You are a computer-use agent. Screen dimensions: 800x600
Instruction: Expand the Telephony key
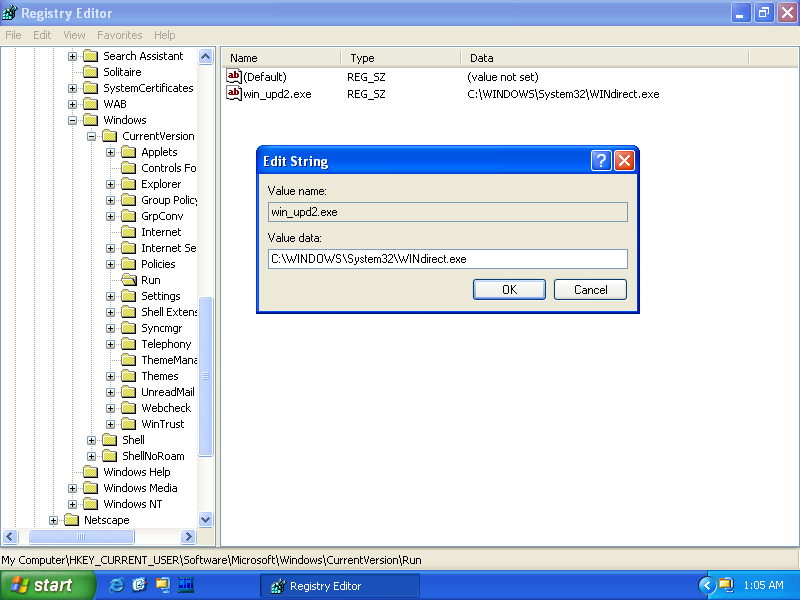110,344
